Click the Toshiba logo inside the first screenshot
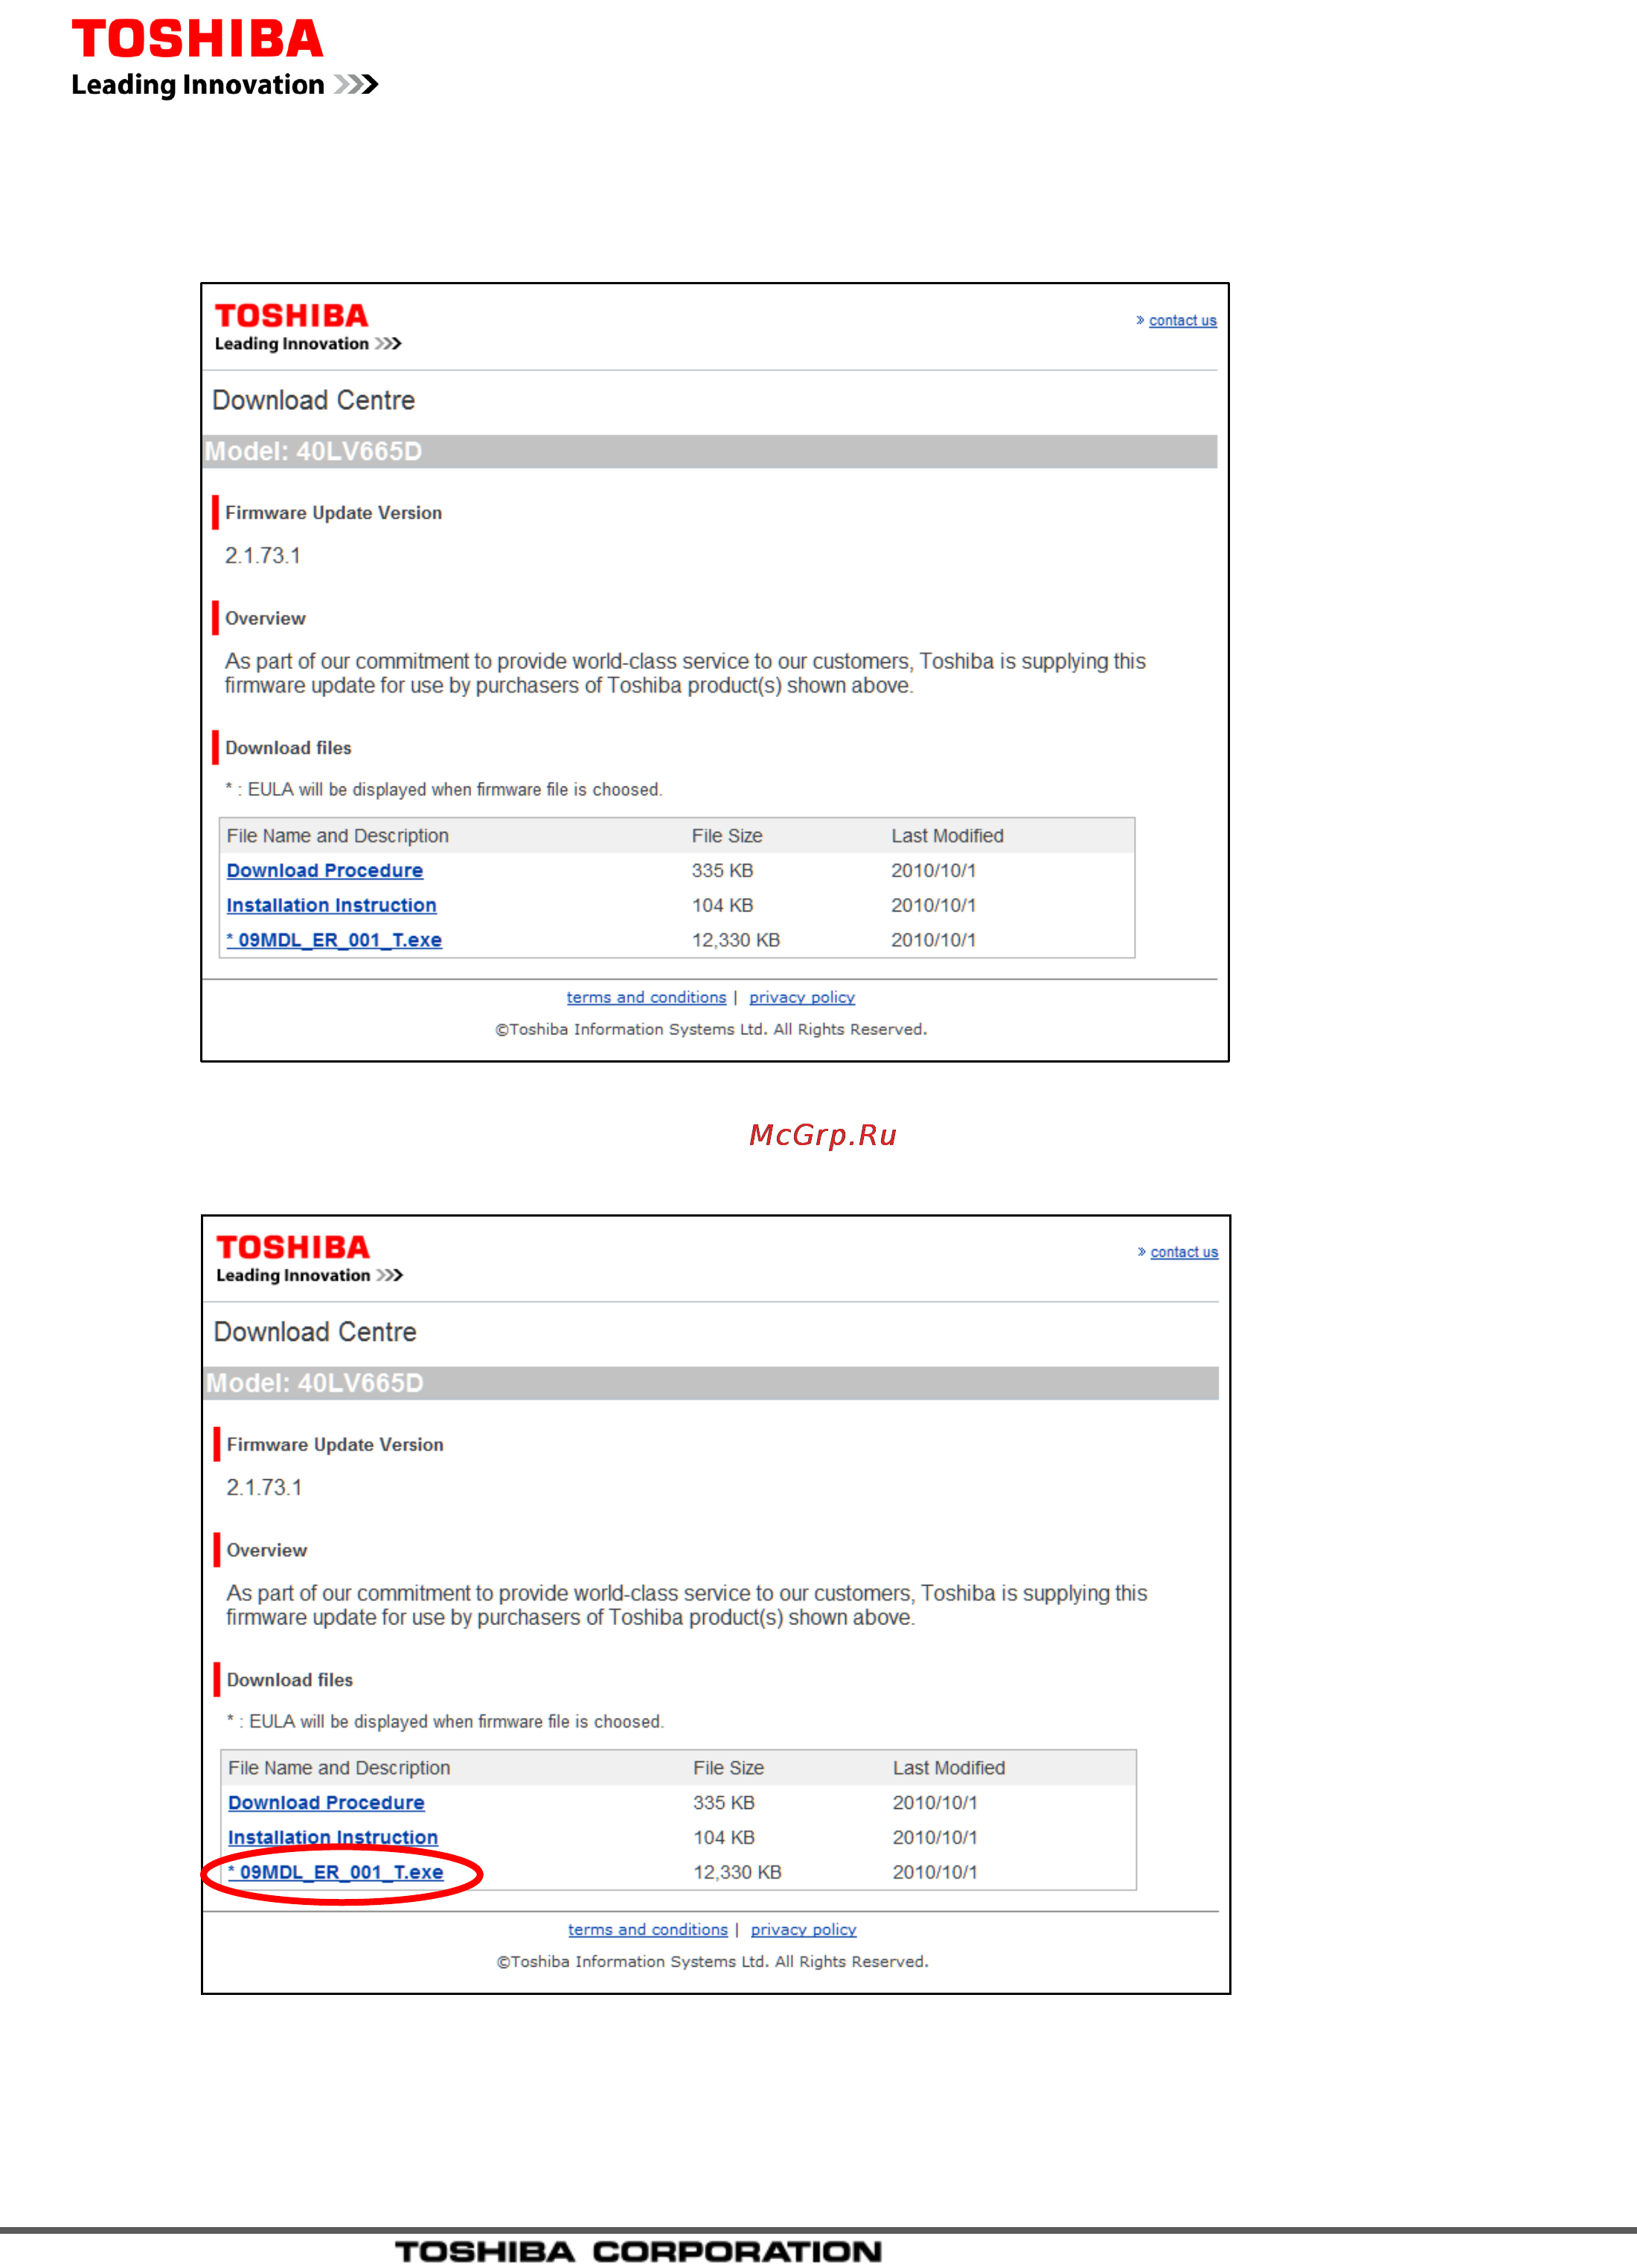 click(x=308, y=327)
